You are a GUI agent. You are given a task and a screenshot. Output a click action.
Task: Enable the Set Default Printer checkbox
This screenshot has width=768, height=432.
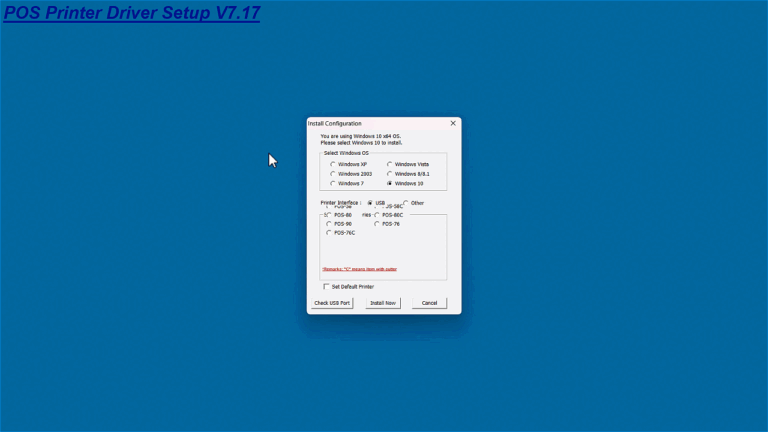coord(326,287)
